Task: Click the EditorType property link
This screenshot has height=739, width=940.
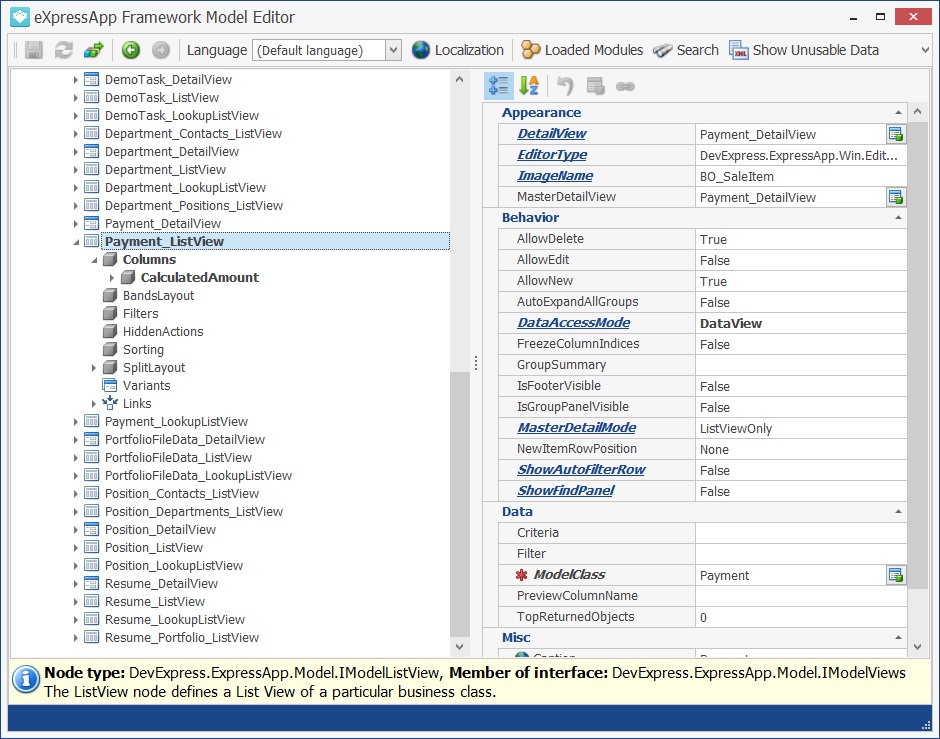Action: (x=552, y=155)
